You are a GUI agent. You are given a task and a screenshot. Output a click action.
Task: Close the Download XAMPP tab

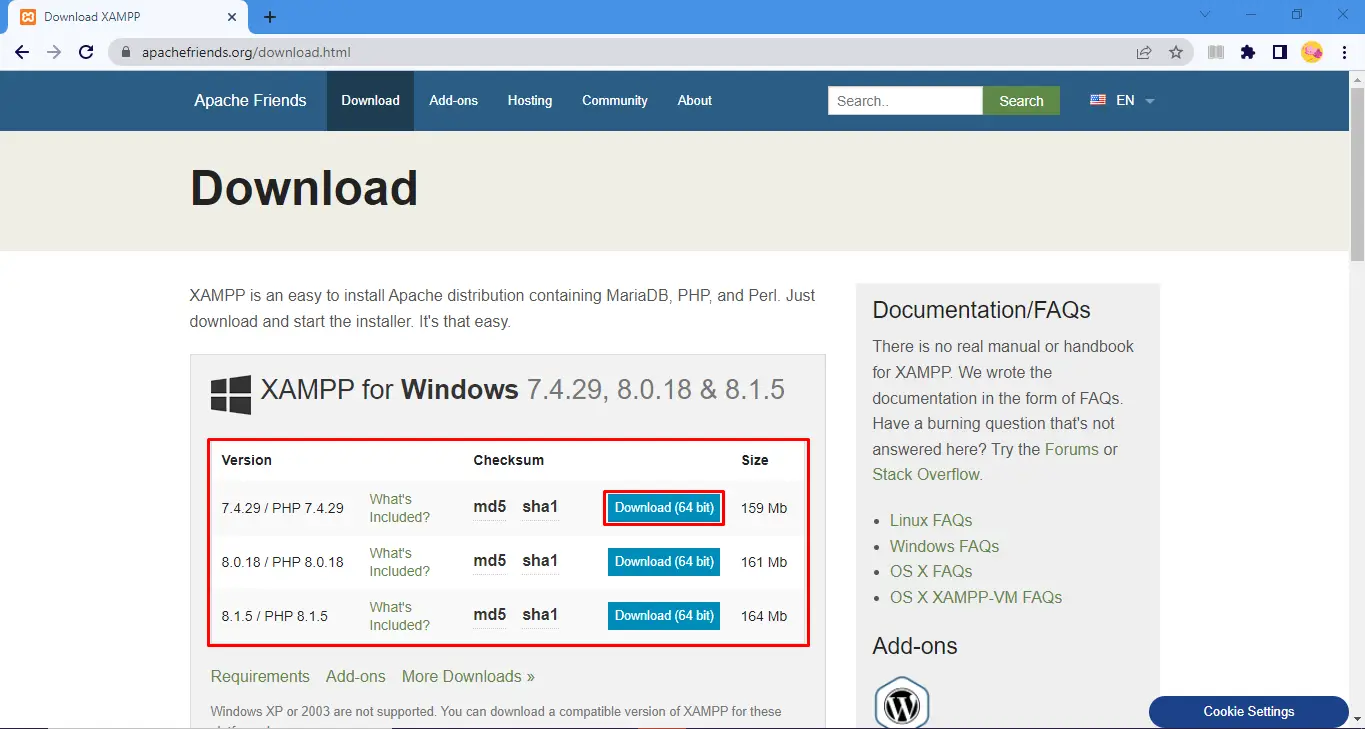[x=232, y=17]
